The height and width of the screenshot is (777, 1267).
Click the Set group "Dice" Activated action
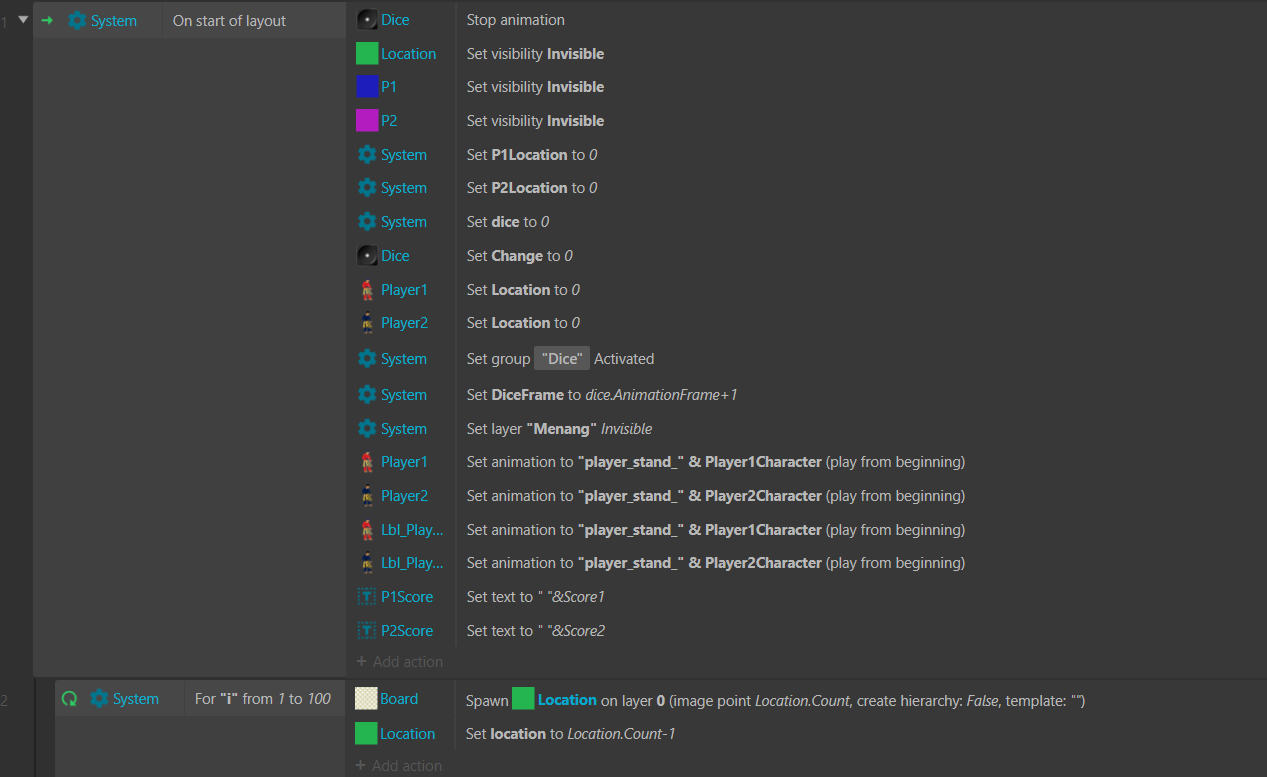[560, 359]
